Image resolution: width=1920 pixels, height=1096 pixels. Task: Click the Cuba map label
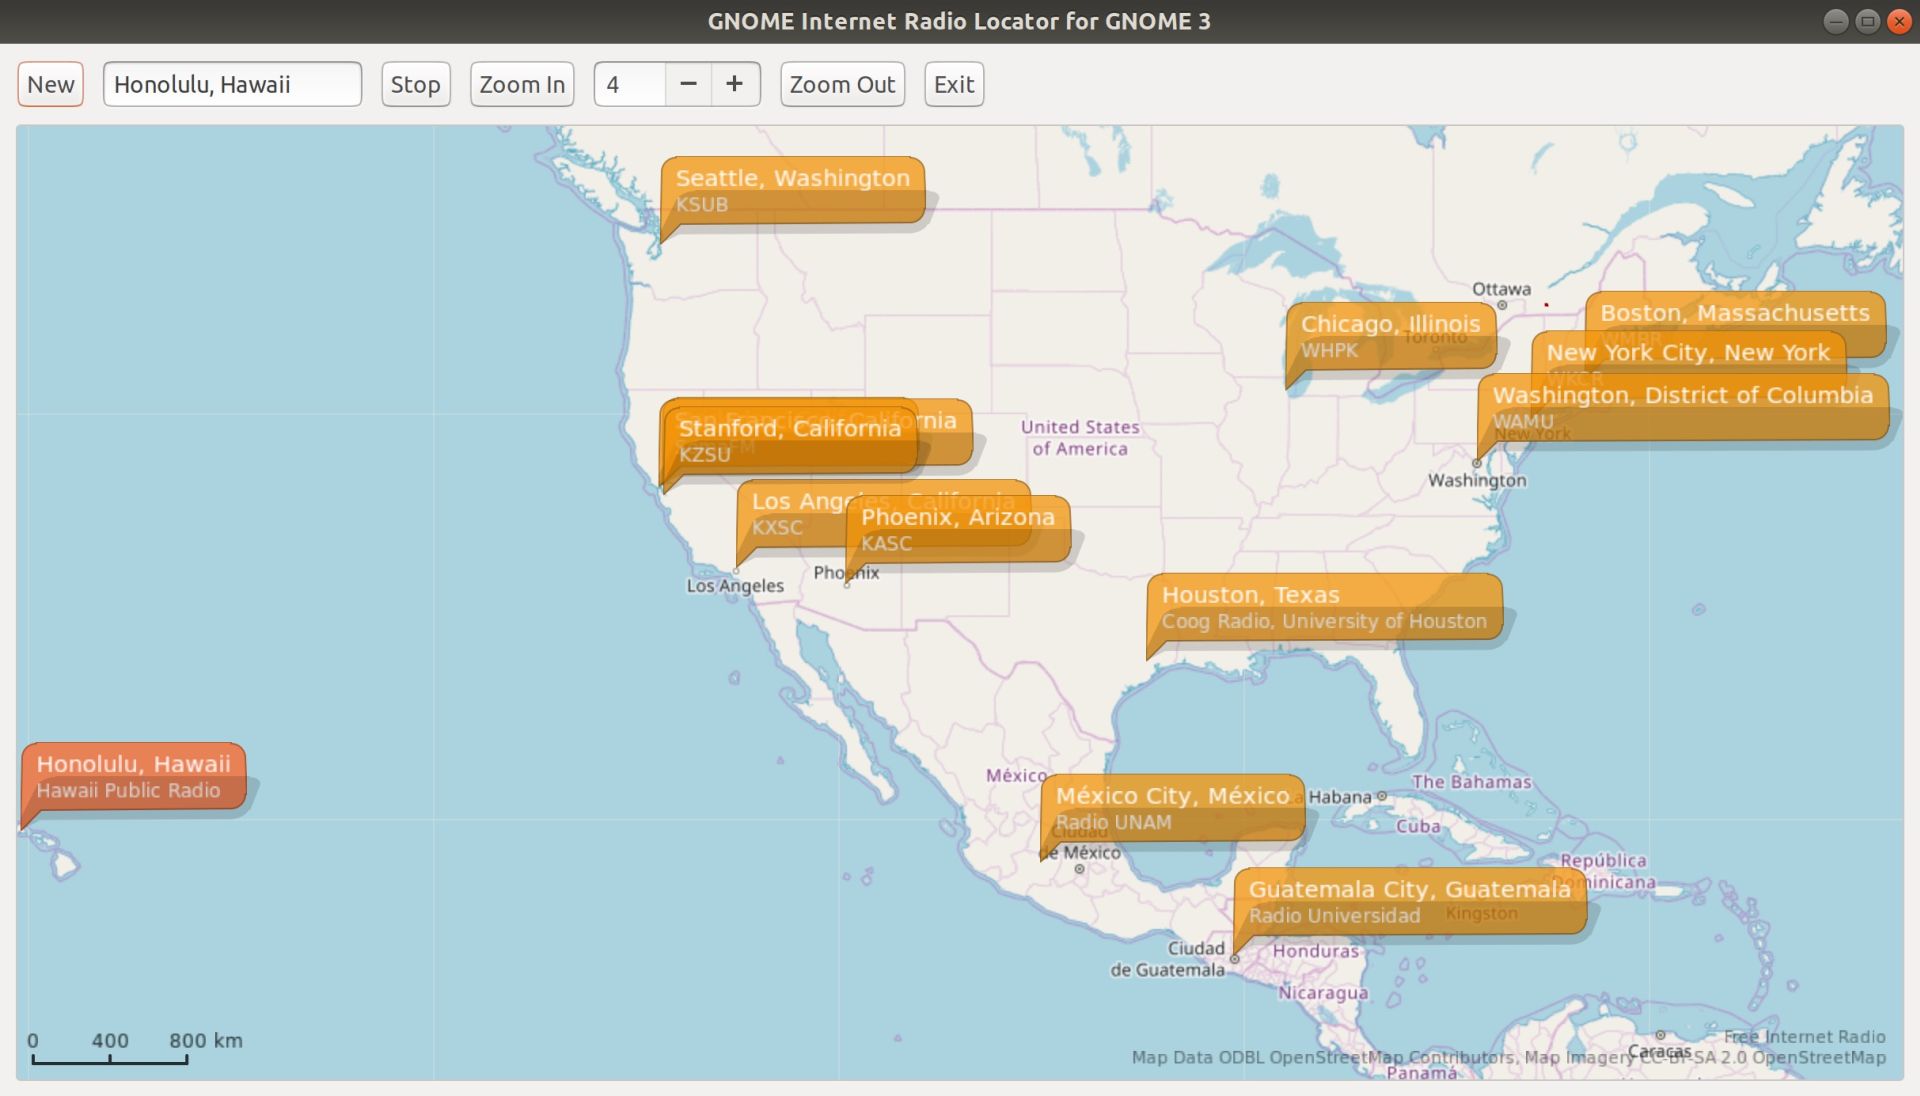point(1418,826)
